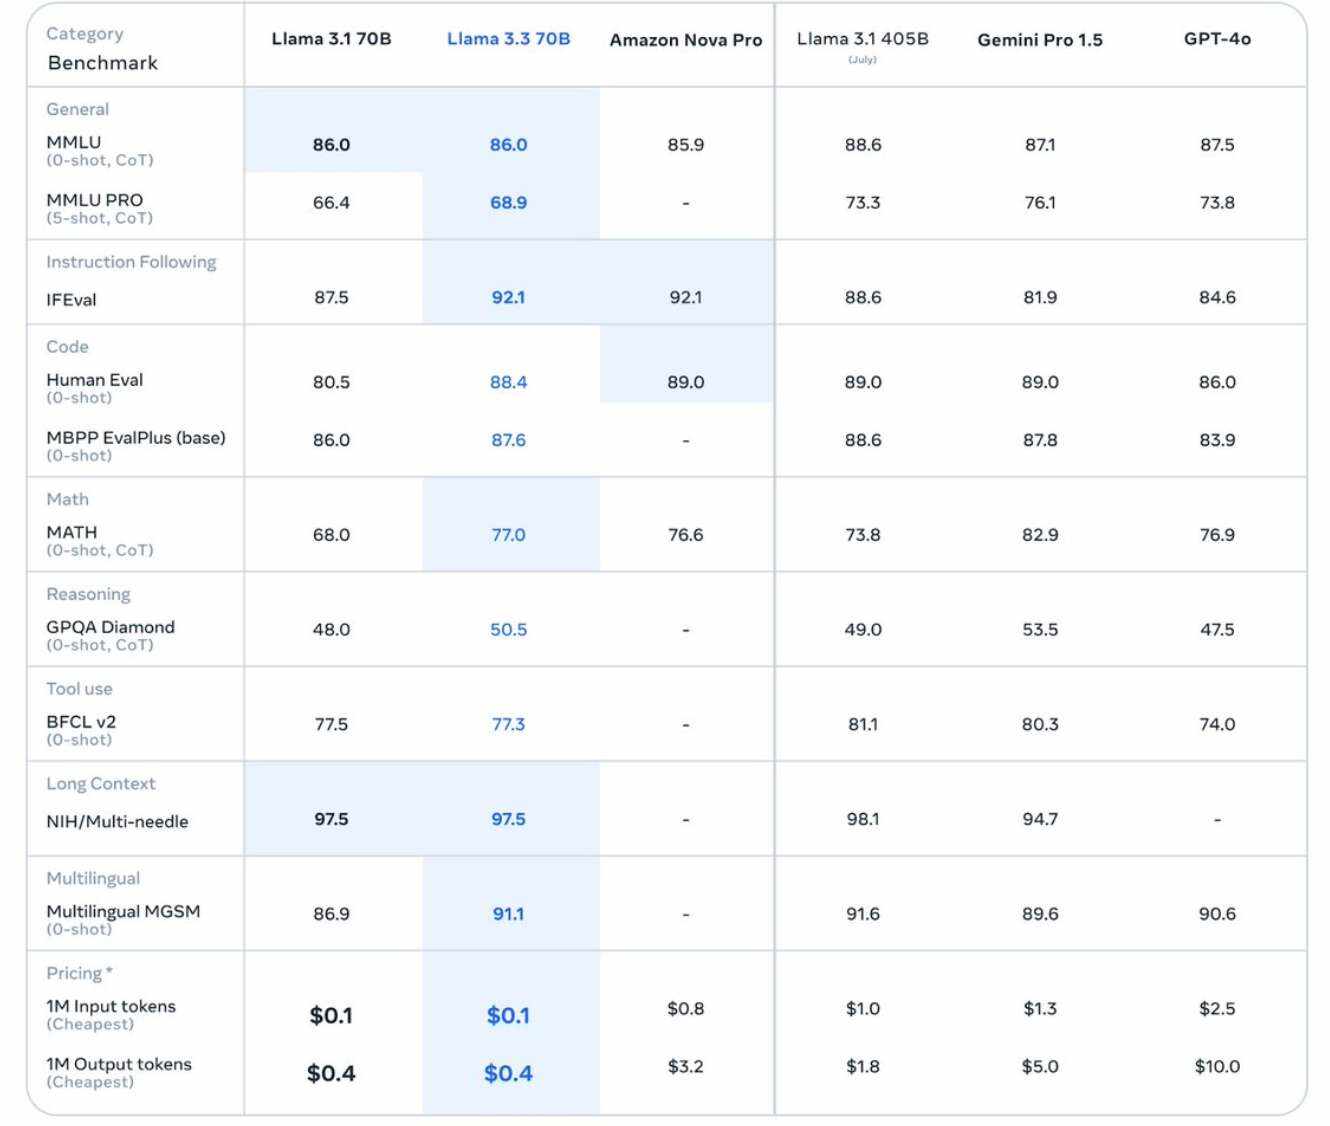
Task: Select the Amazon Nova Pro column header
Action: click(x=685, y=40)
